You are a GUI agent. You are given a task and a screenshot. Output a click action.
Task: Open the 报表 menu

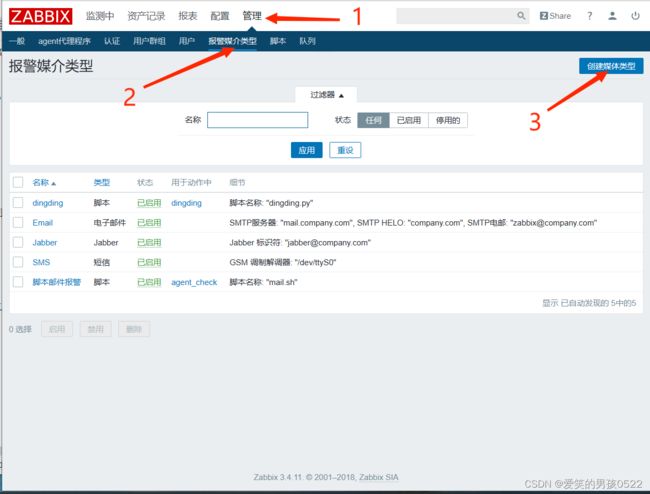tap(188, 16)
